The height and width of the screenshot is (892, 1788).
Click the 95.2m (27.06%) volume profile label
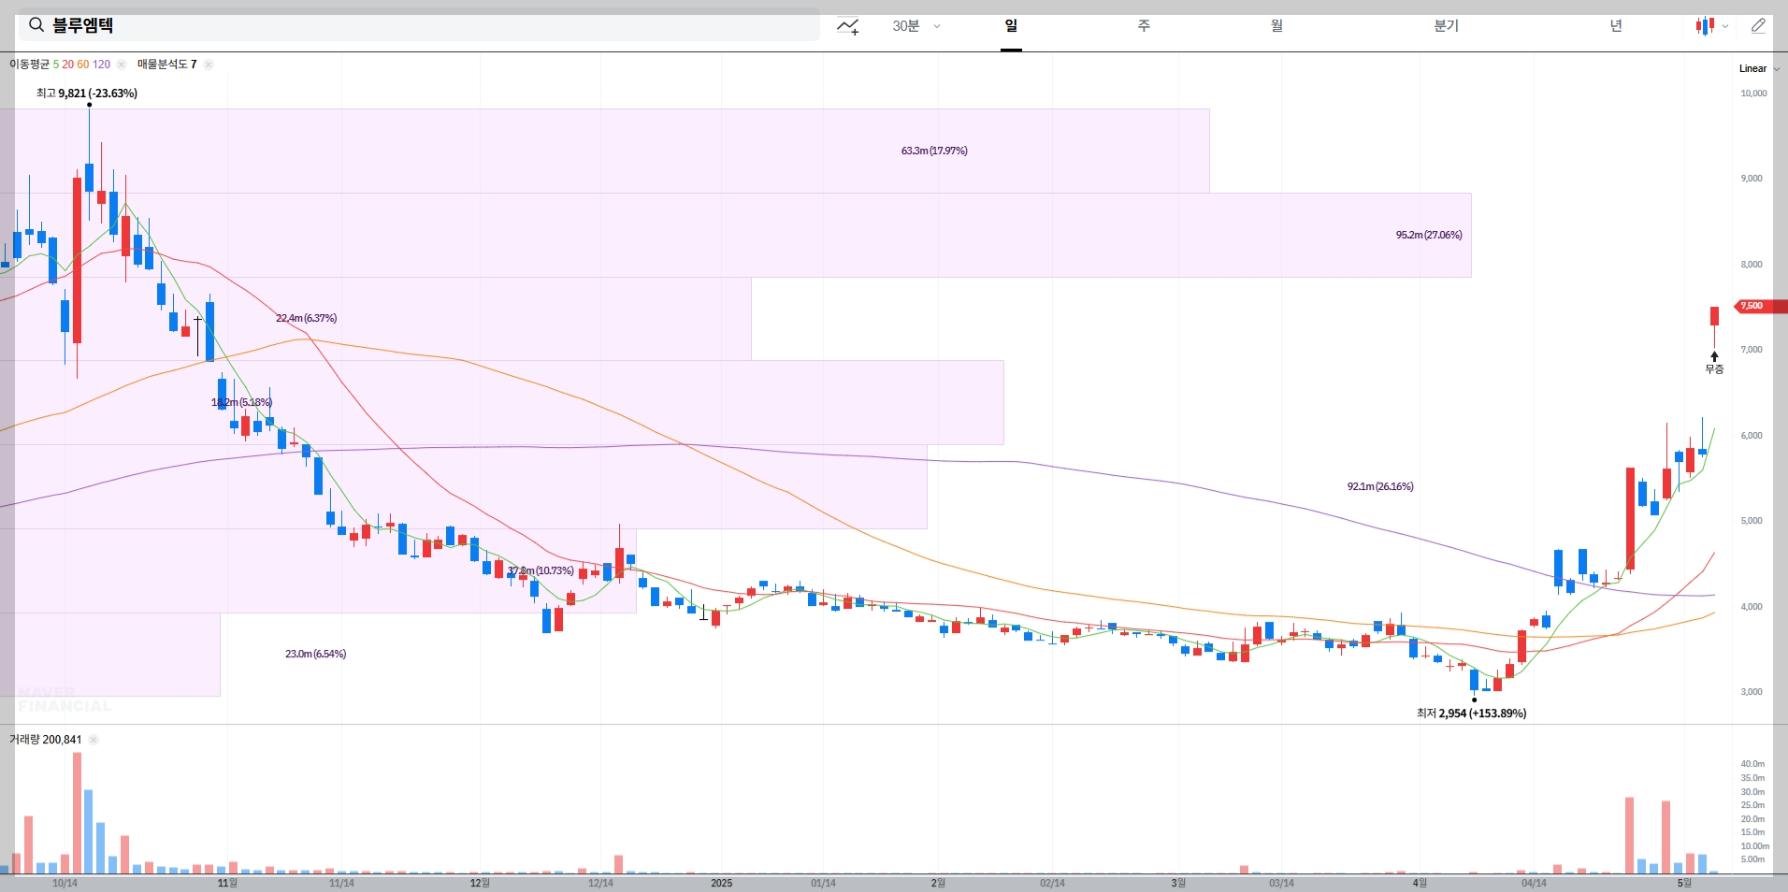pos(1428,235)
